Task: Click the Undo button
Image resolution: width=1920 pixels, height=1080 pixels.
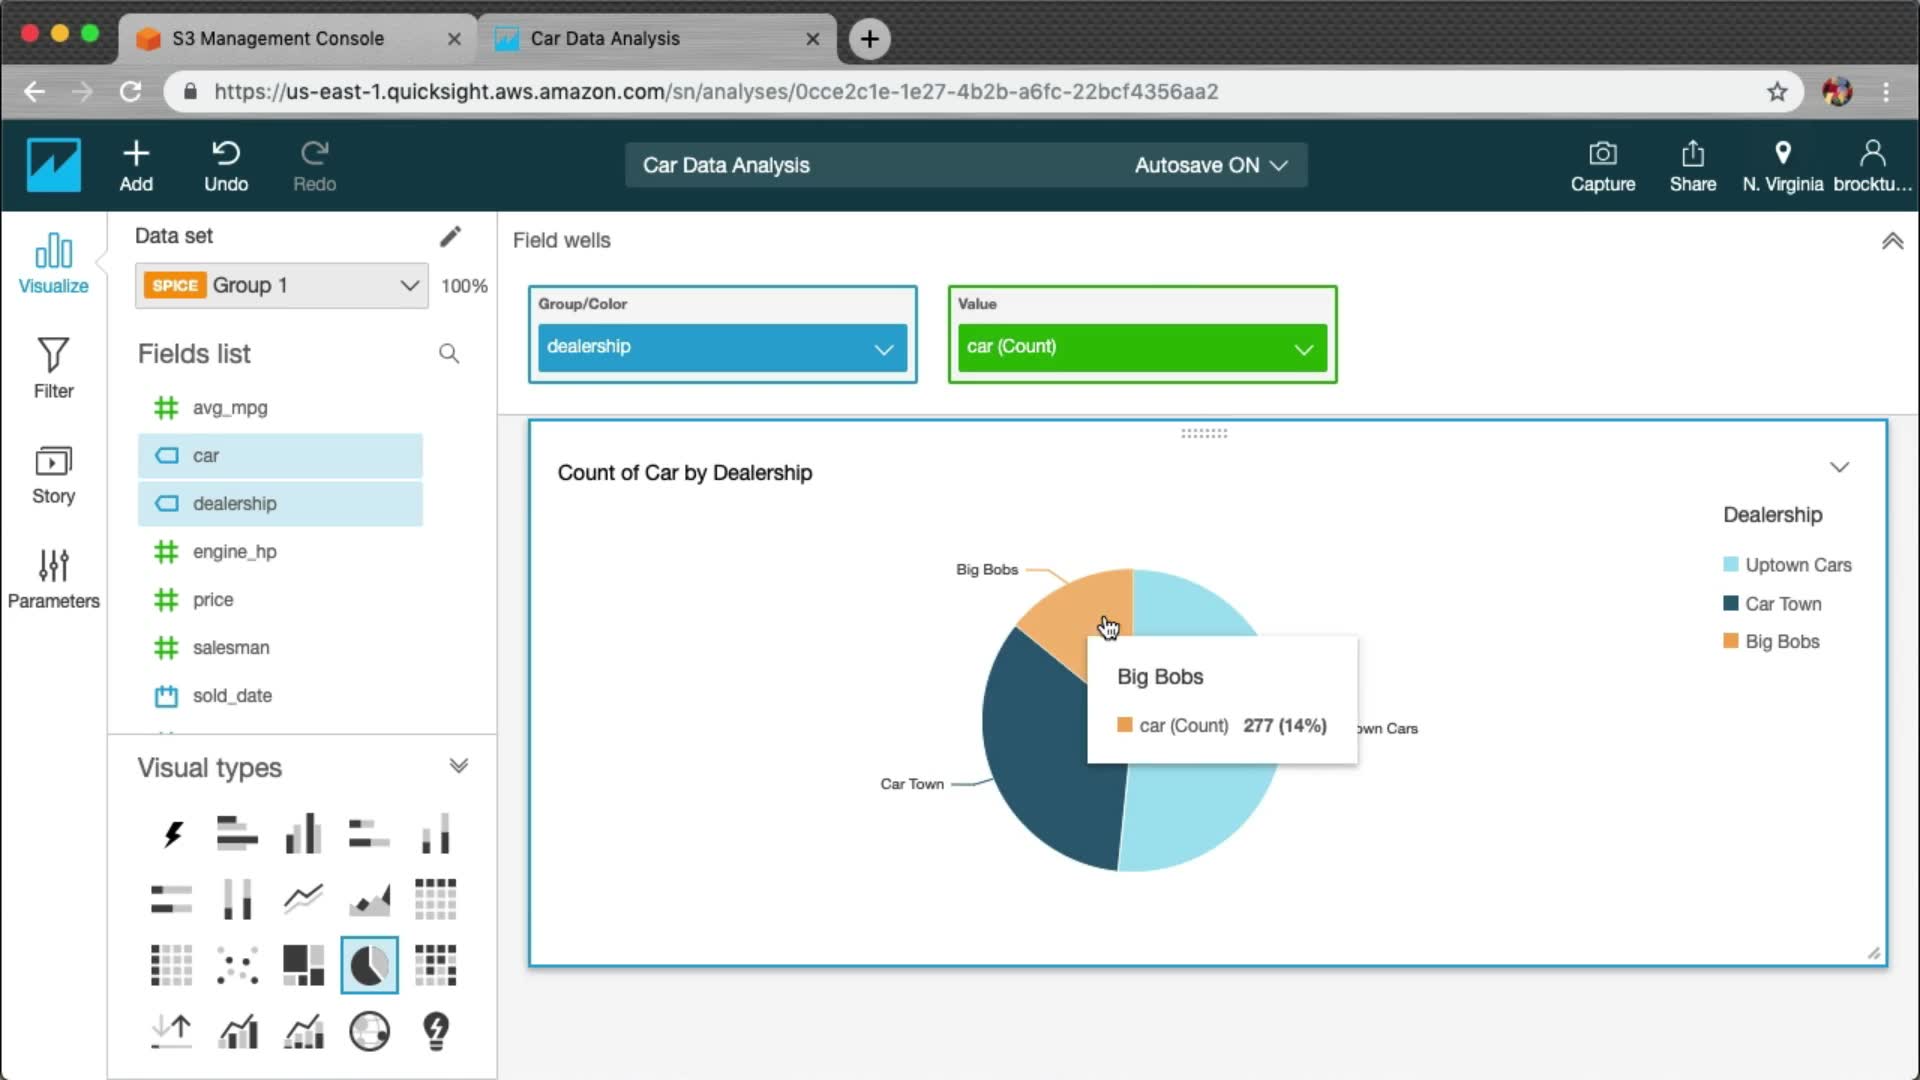Action: point(226,166)
